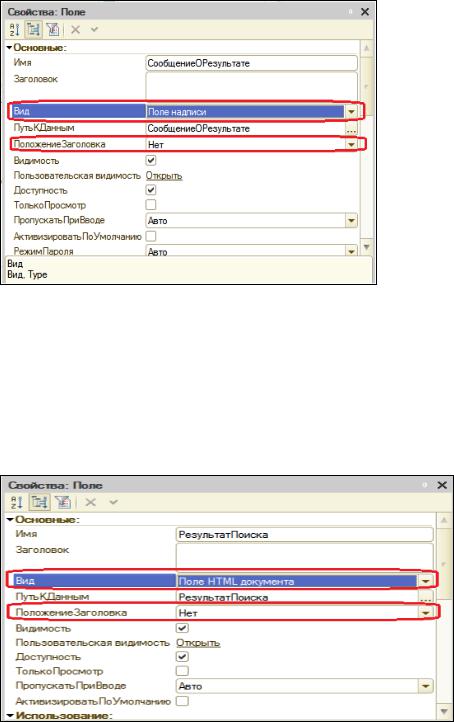454x722 pixels.
Task: Open Вид dropdown showing Поле надписи
Action: point(351,111)
